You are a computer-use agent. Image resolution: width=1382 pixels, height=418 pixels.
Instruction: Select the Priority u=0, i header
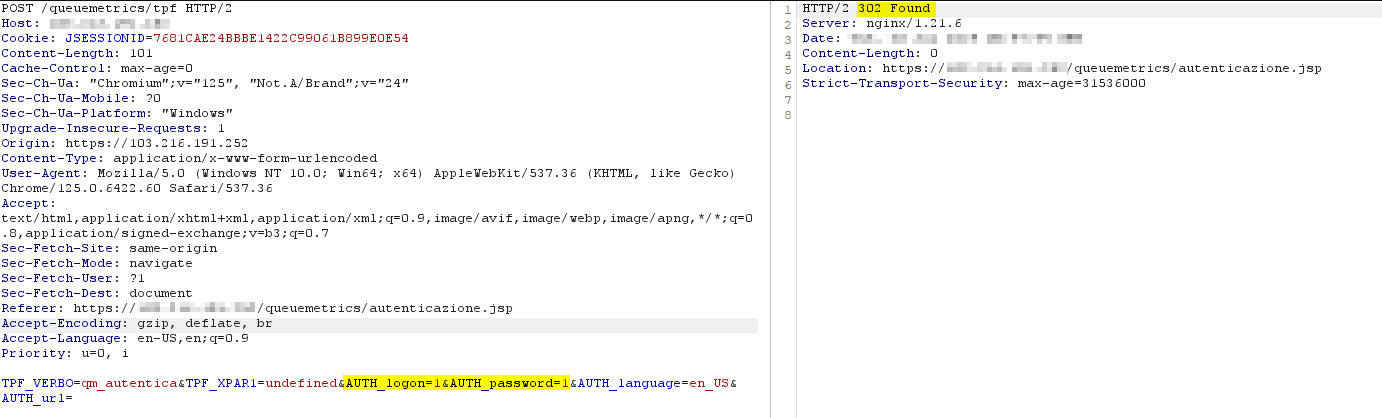[x=65, y=353]
